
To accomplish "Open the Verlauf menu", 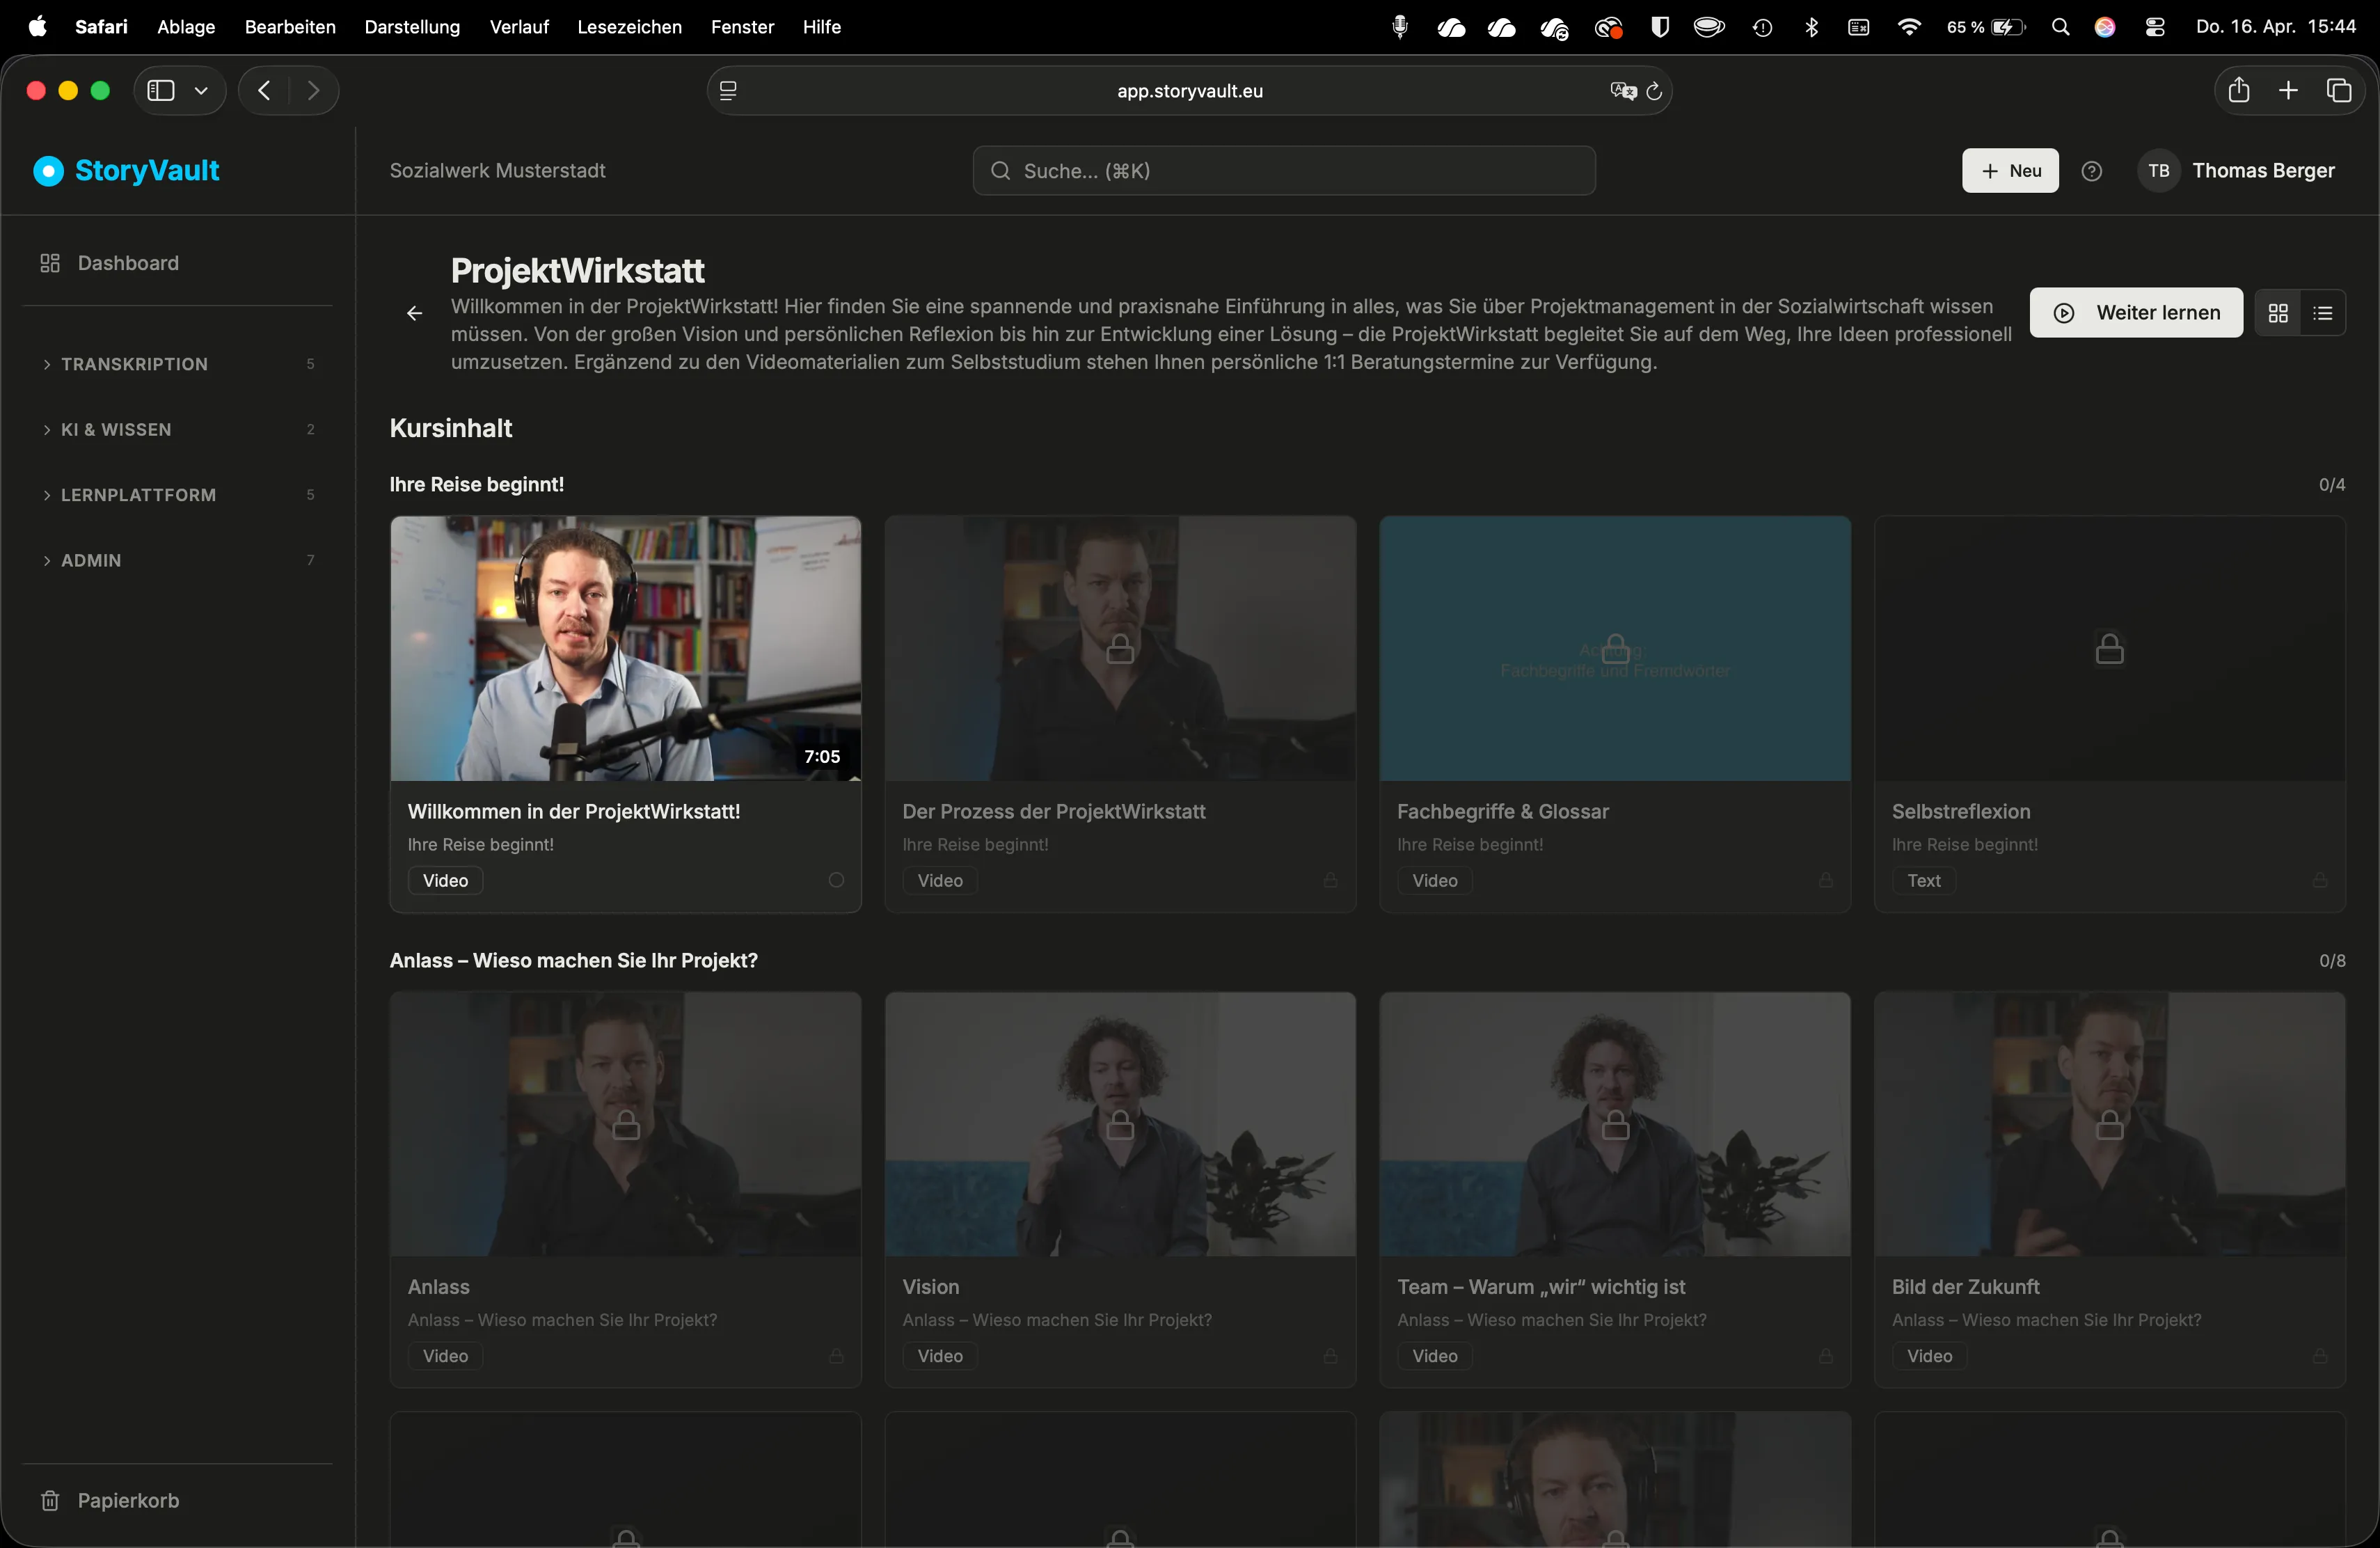I will [x=519, y=27].
